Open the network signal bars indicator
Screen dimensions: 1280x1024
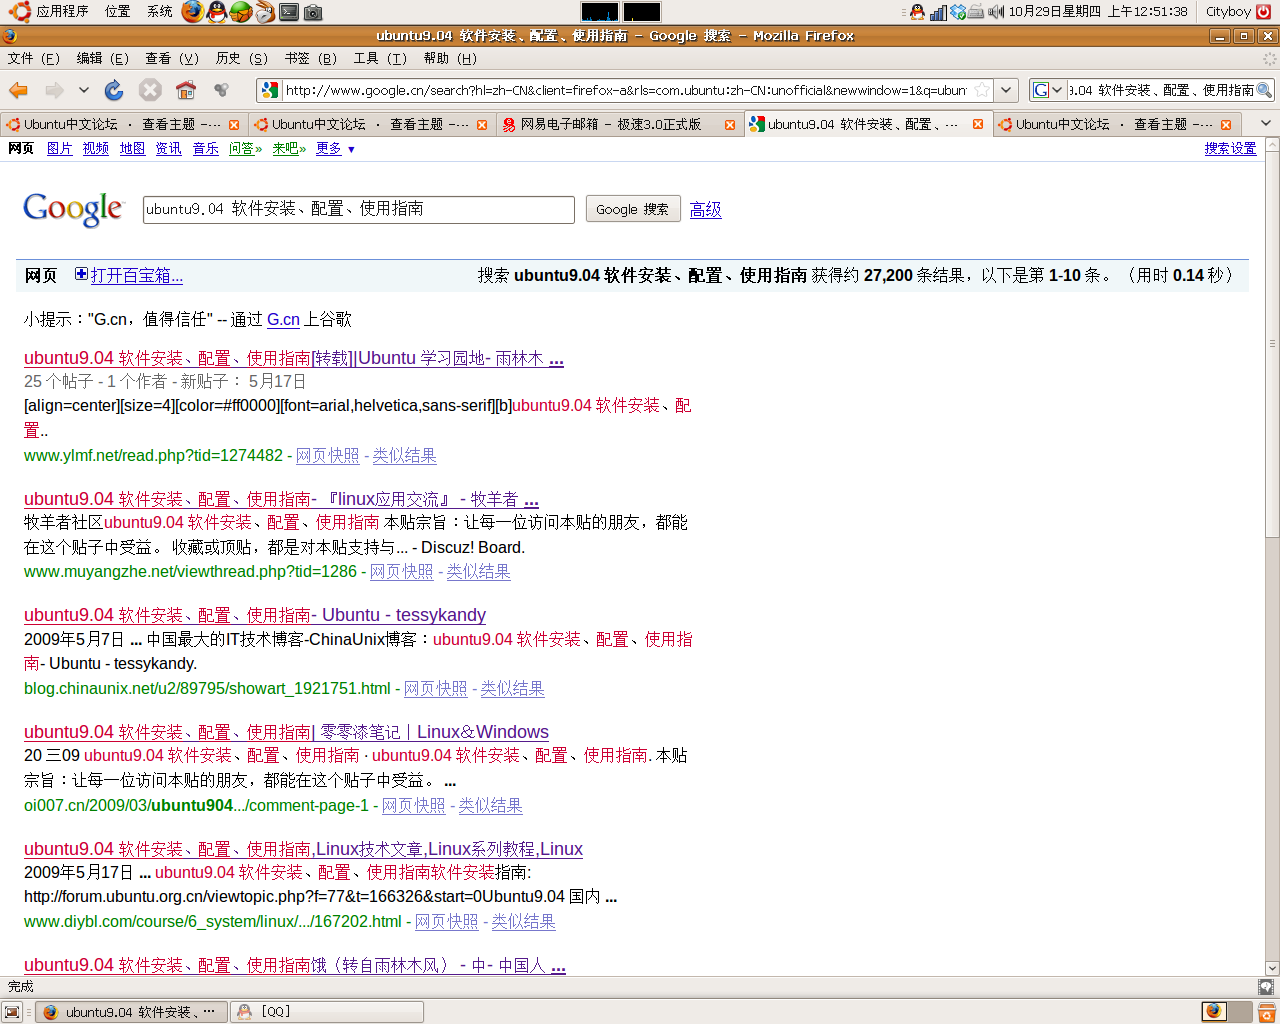(x=938, y=12)
